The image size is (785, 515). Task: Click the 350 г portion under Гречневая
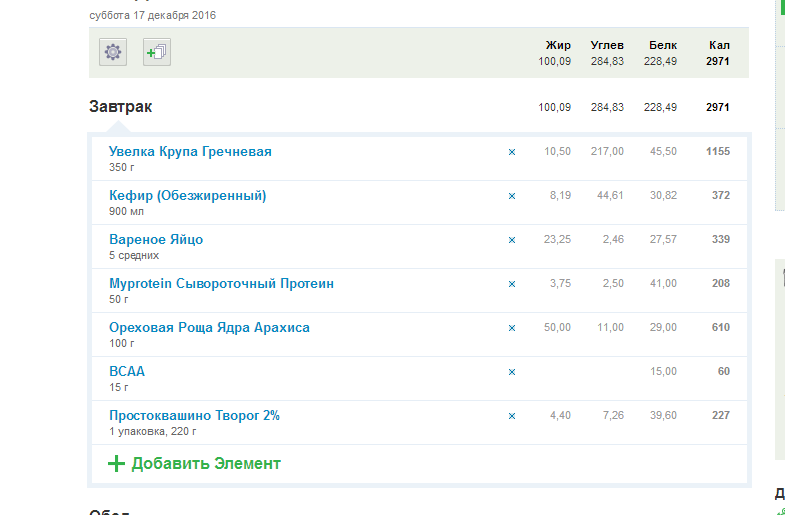[x=122, y=168]
